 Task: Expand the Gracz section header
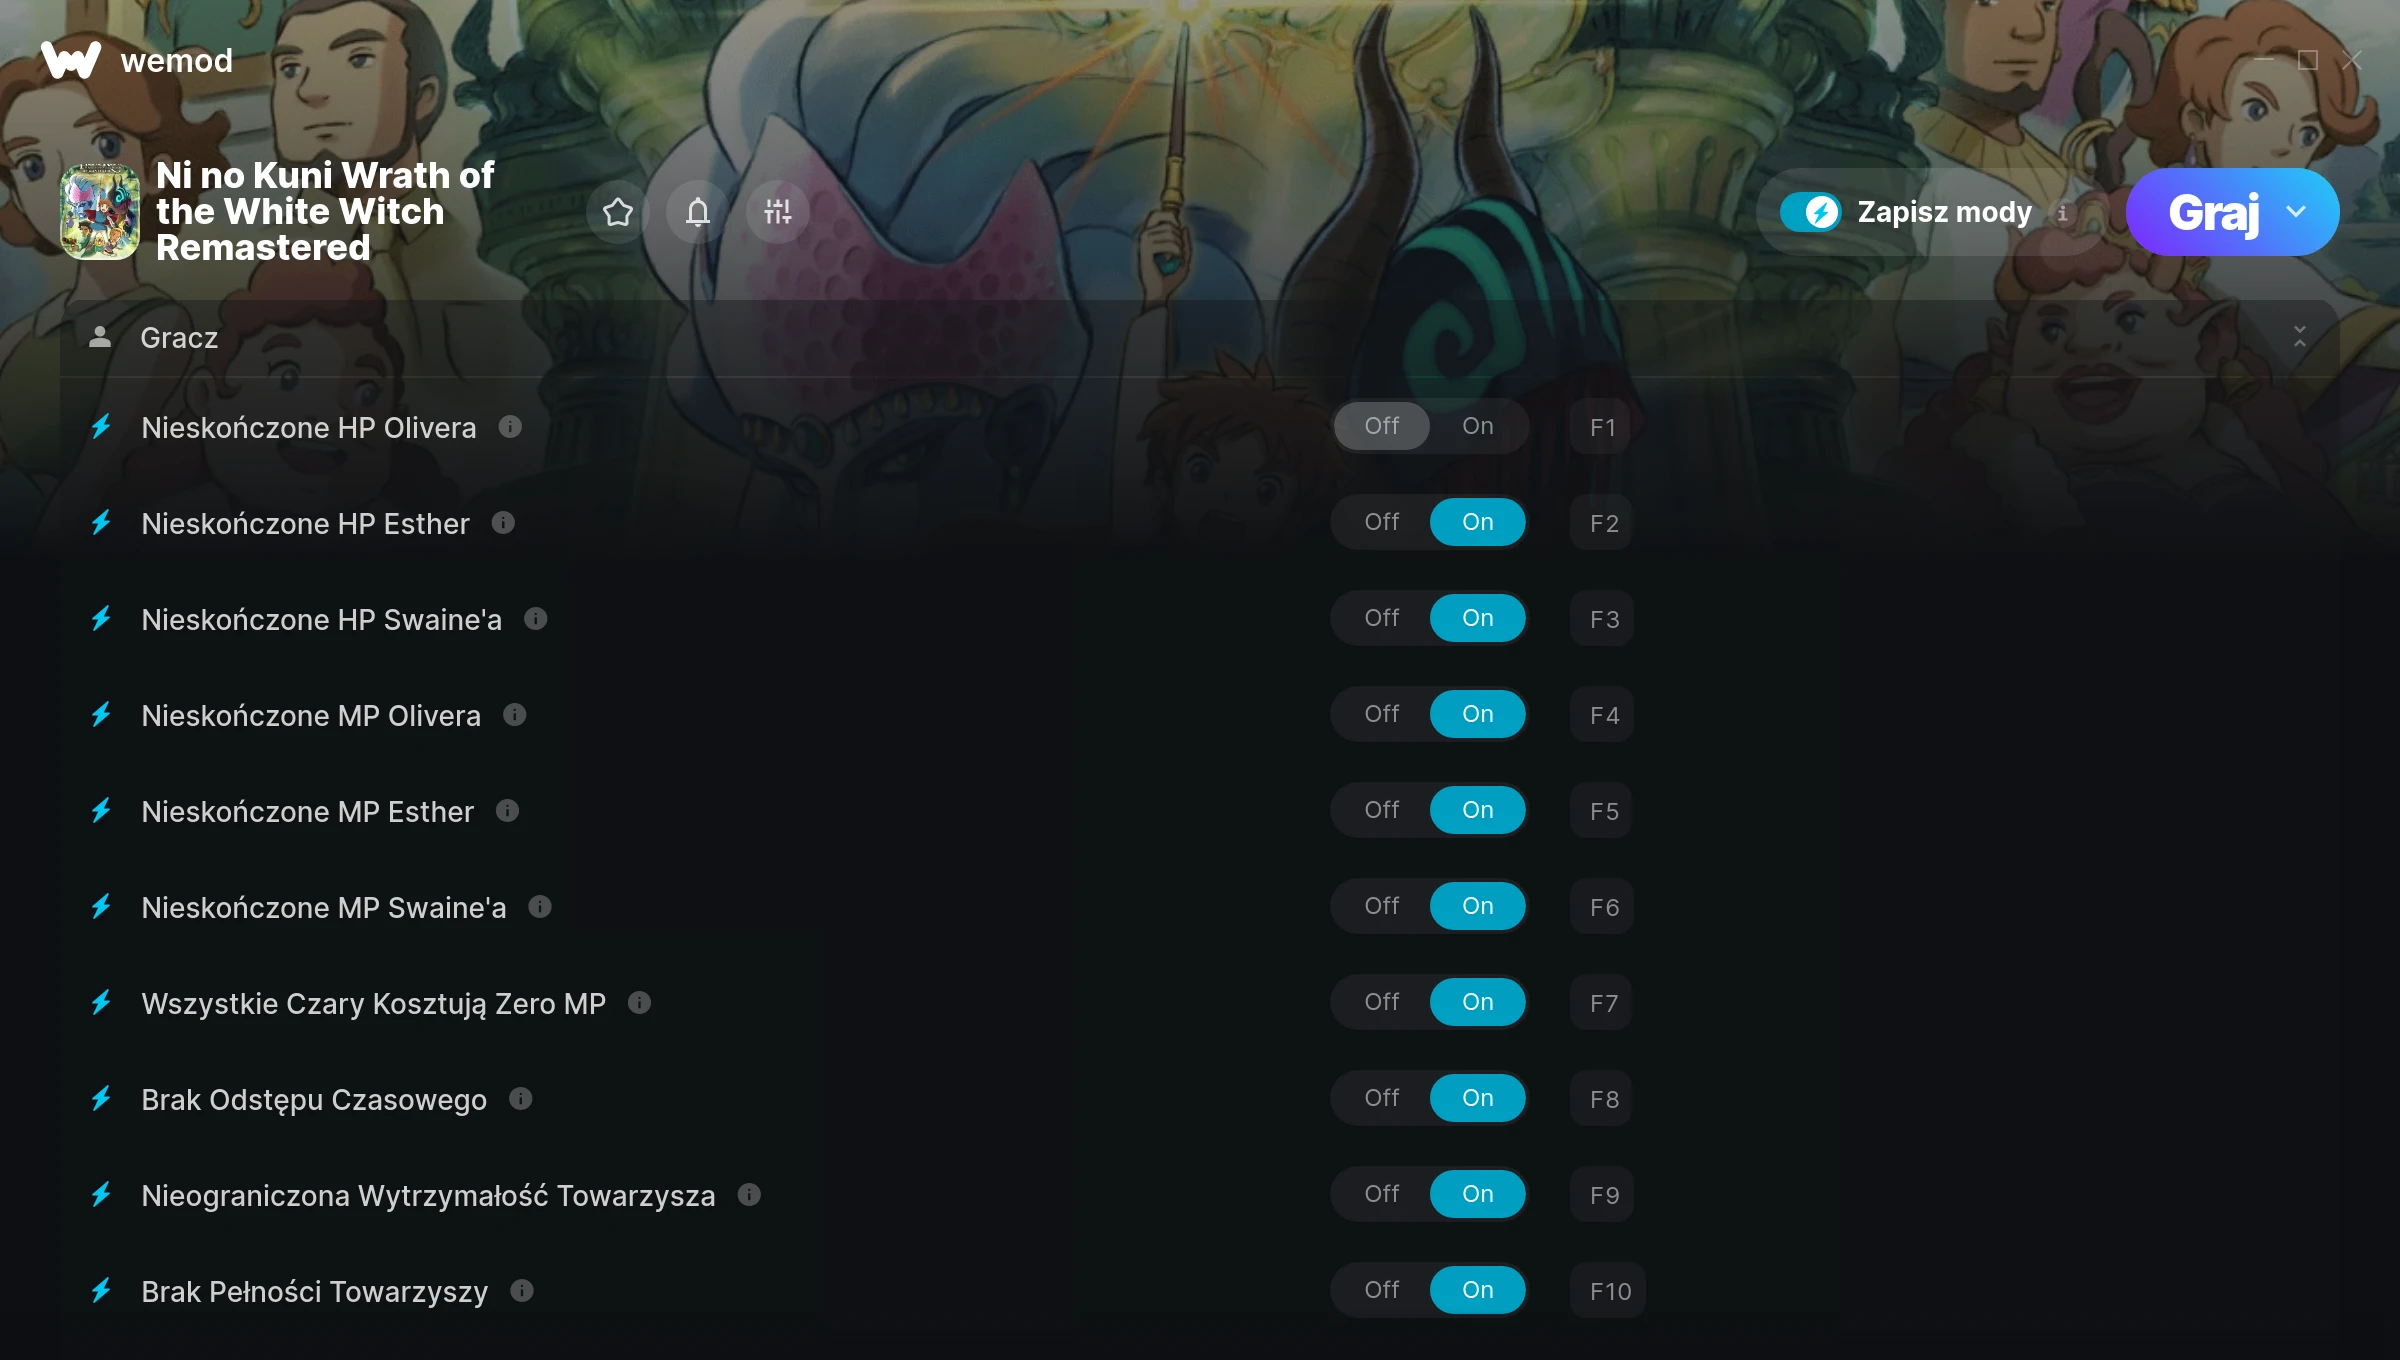click(1199, 338)
